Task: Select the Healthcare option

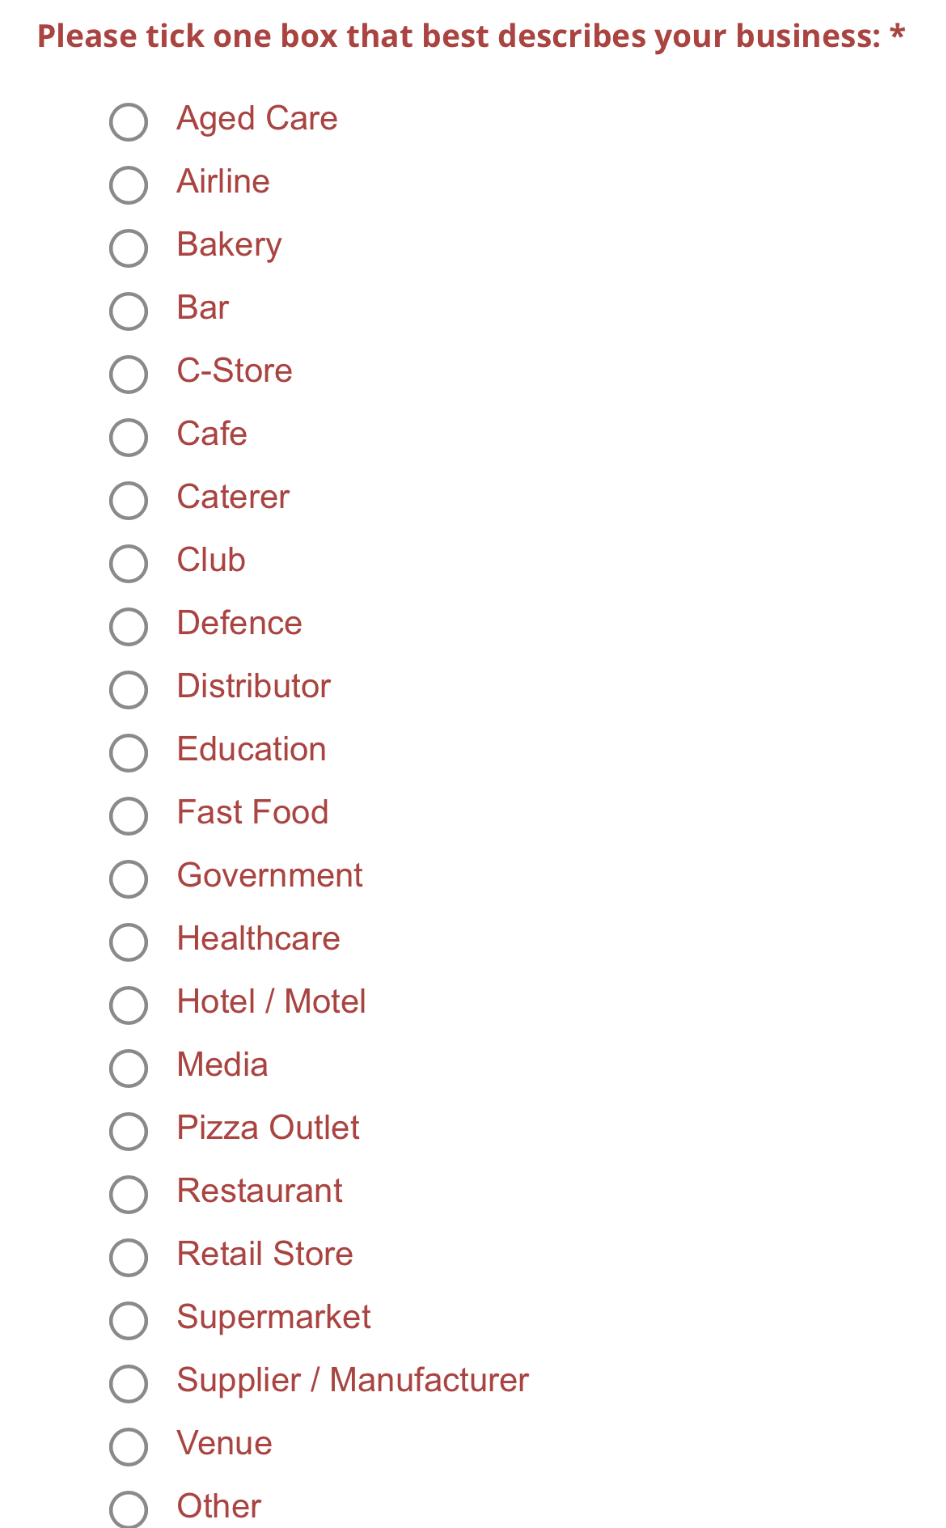Action: pos(128,942)
